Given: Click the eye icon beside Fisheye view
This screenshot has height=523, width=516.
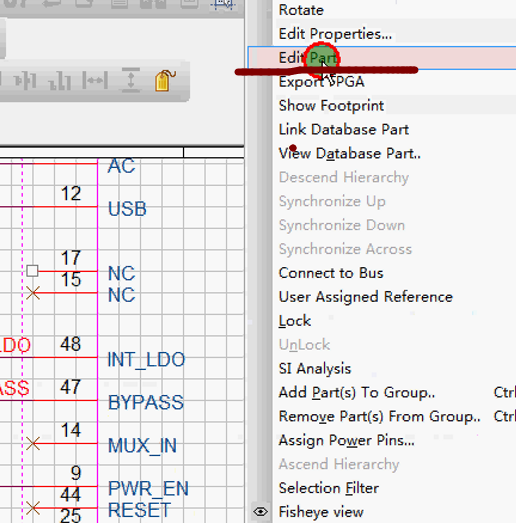Looking at the screenshot, I should [261, 512].
